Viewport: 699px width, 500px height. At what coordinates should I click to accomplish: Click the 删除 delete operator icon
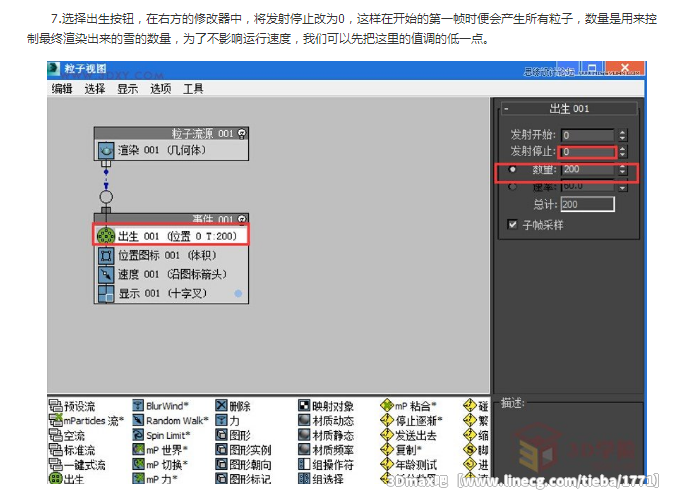point(222,406)
